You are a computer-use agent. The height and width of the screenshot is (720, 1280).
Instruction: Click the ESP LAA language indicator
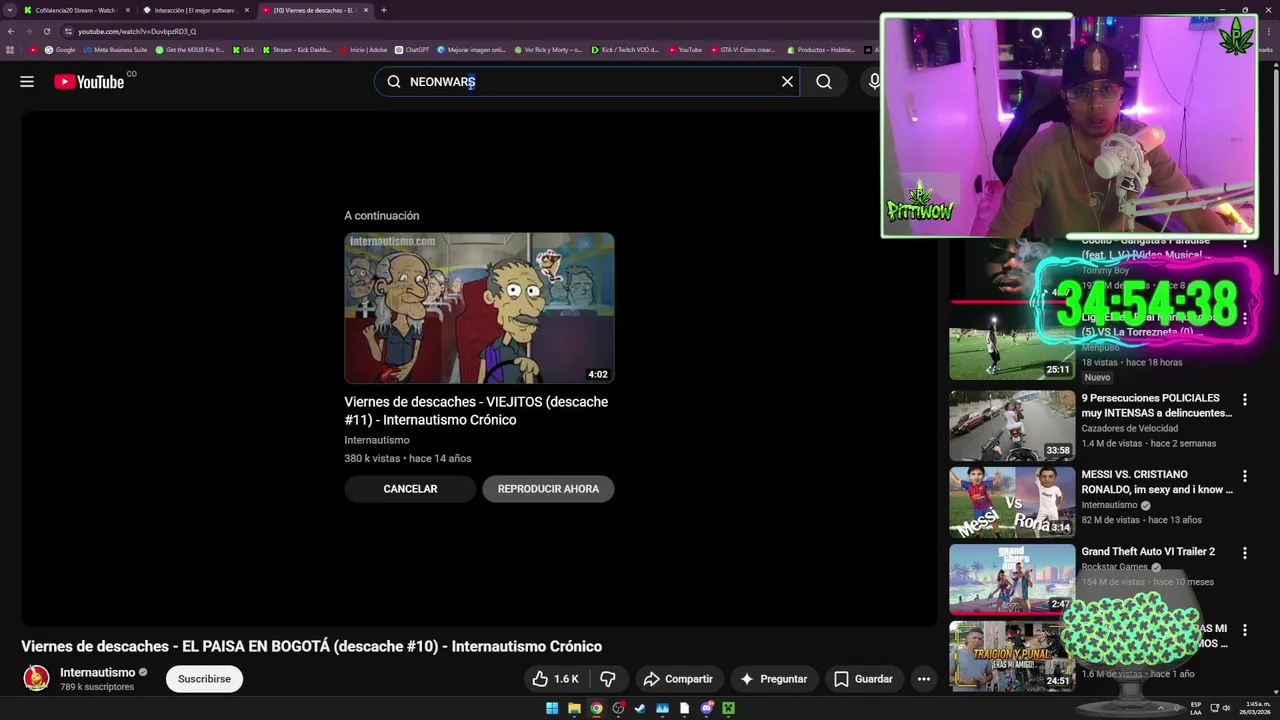click(1196, 708)
